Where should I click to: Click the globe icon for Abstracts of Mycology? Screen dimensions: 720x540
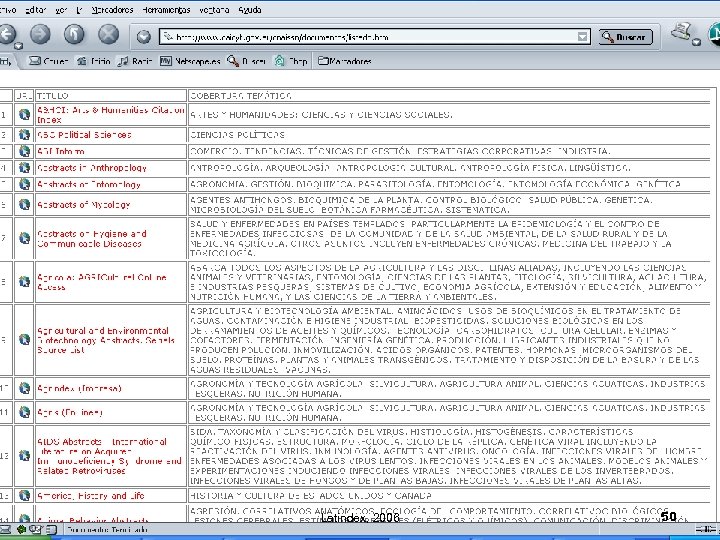click(24, 204)
